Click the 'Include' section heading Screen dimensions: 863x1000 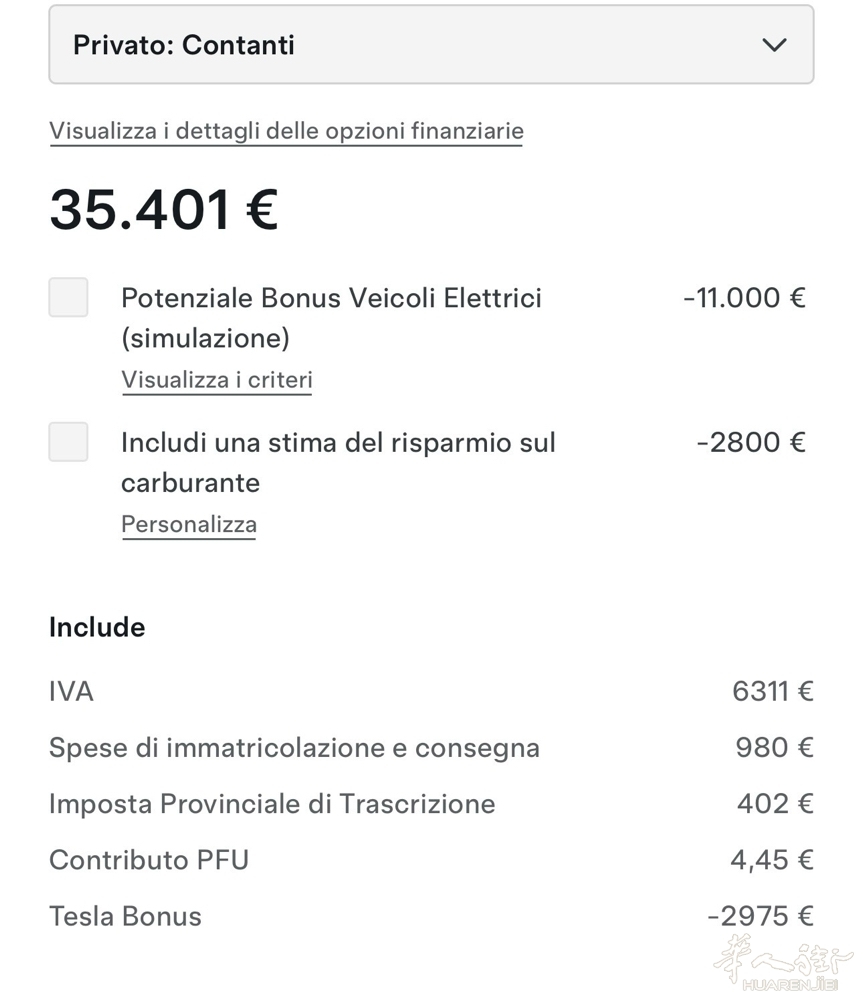[97, 627]
